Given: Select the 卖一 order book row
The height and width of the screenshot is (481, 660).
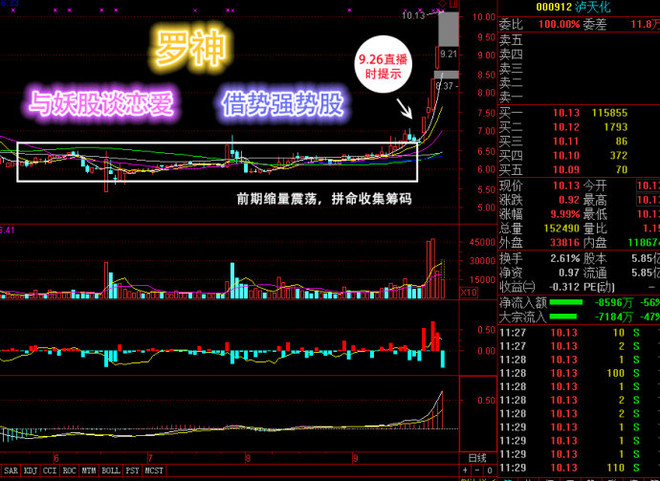Looking at the screenshot, I should 579,97.
